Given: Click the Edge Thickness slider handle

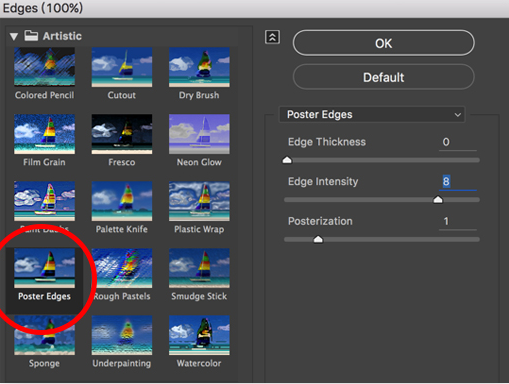Looking at the screenshot, I should (287, 160).
